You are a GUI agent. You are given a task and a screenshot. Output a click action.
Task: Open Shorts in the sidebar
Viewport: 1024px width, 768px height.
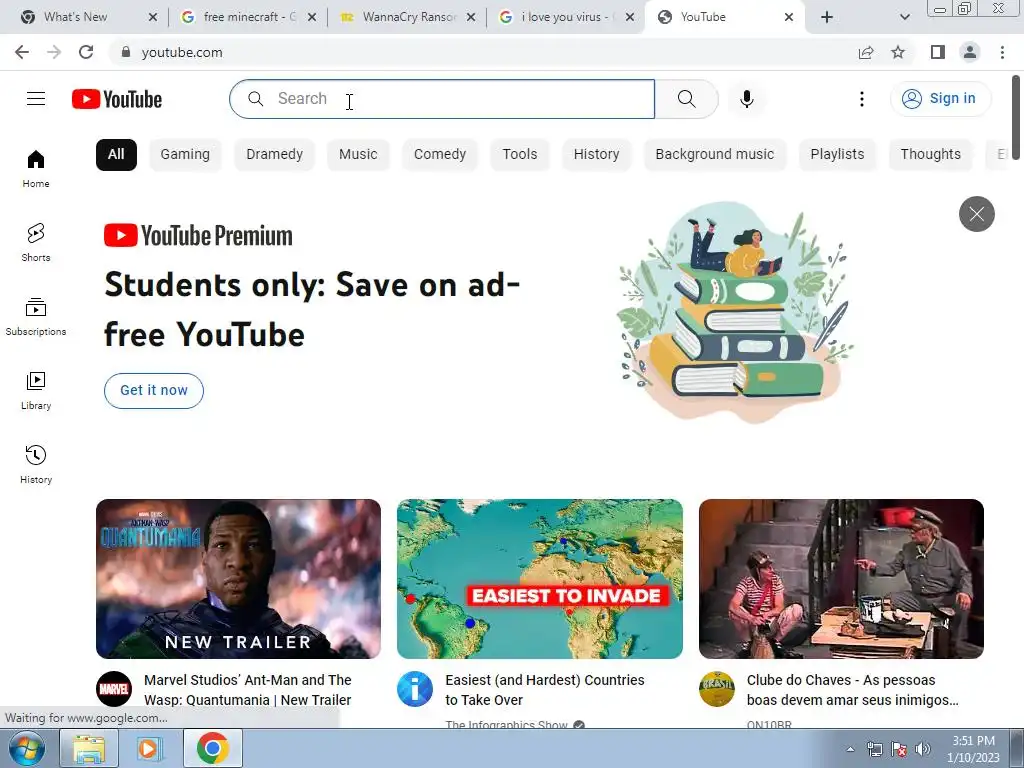36,242
